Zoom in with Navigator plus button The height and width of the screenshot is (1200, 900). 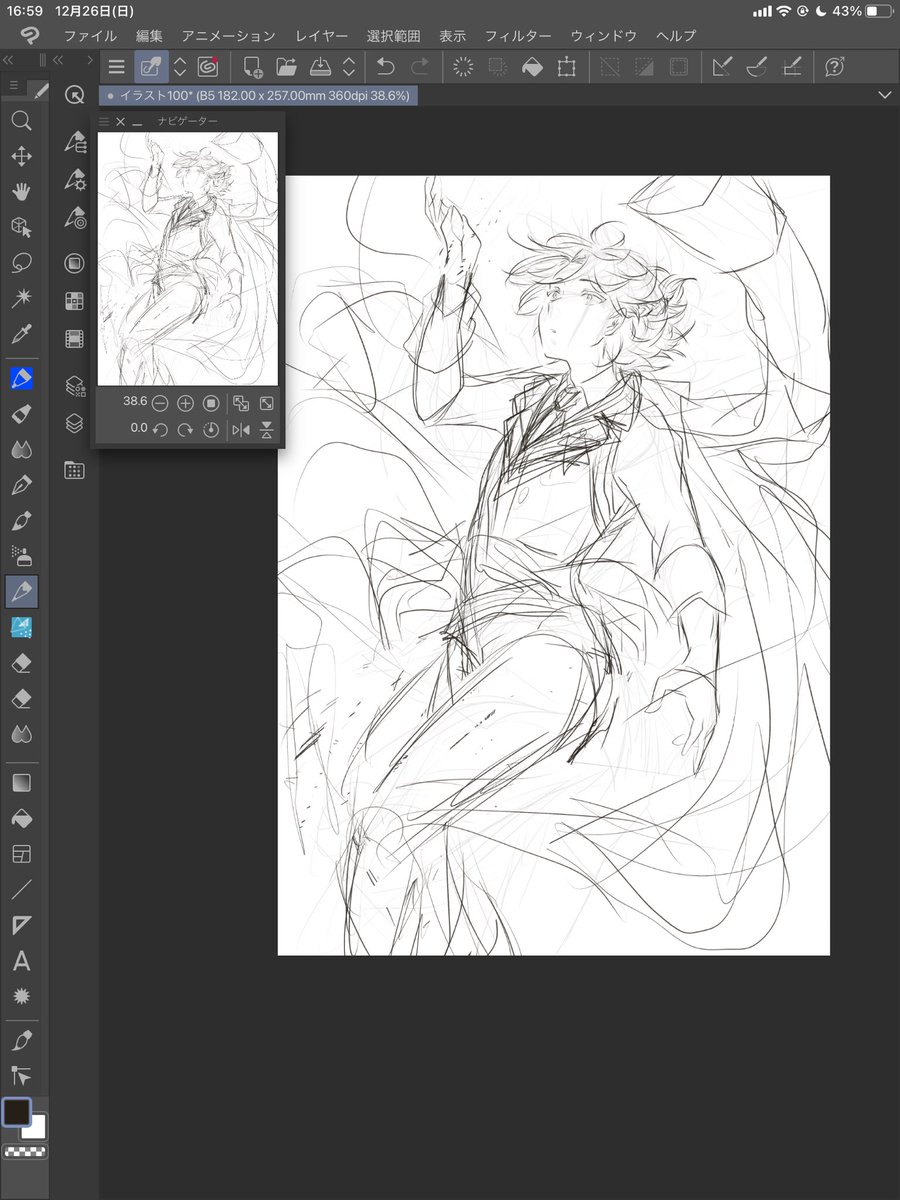point(185,403)
